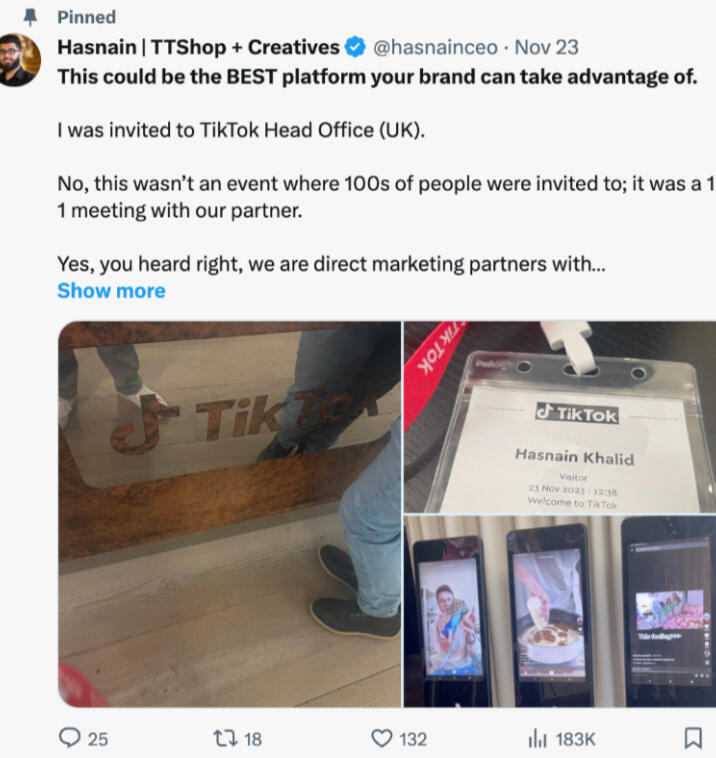Open the visitor badge photo

[x=560, y=417]
